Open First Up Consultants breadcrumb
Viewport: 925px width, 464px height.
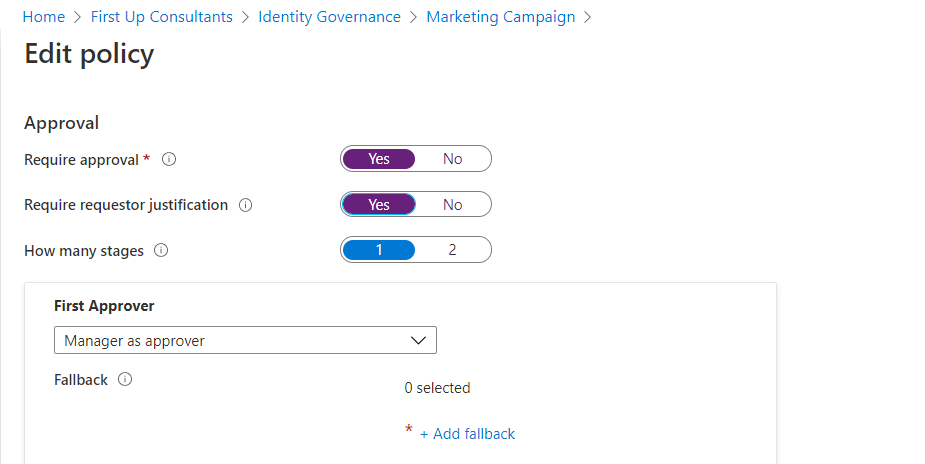click(161, 17)
